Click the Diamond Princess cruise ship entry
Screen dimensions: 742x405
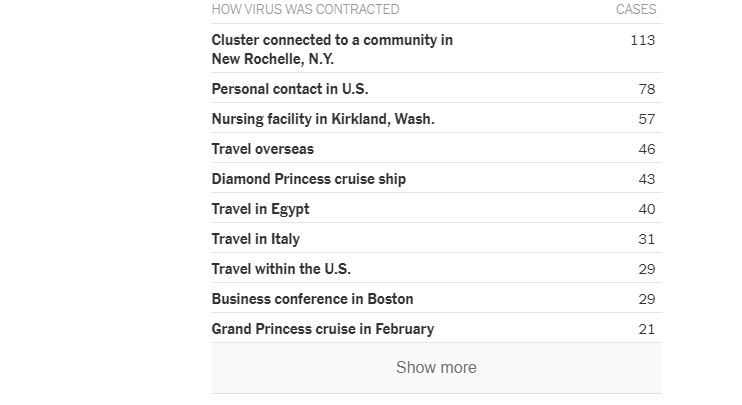pyautogui.click(x=309, y=179)
